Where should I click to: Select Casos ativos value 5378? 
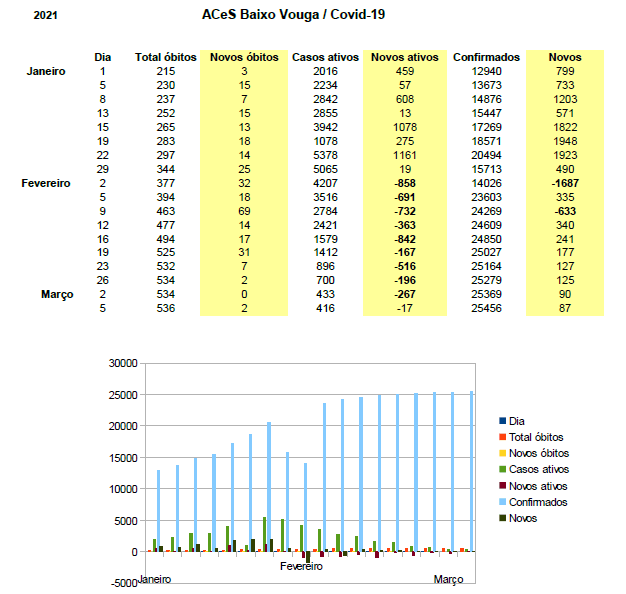[325, 155]
